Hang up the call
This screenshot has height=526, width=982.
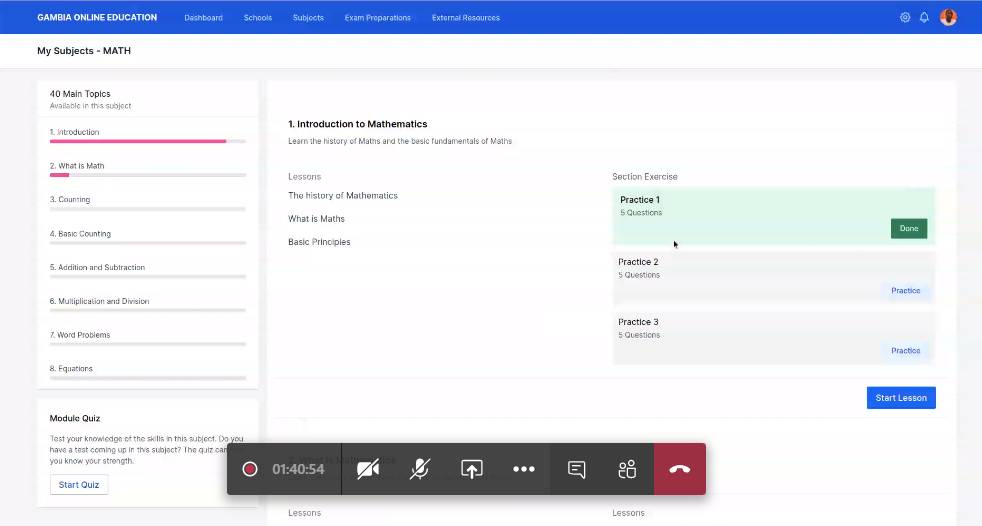pyautogui.click(x=680, y=469)
